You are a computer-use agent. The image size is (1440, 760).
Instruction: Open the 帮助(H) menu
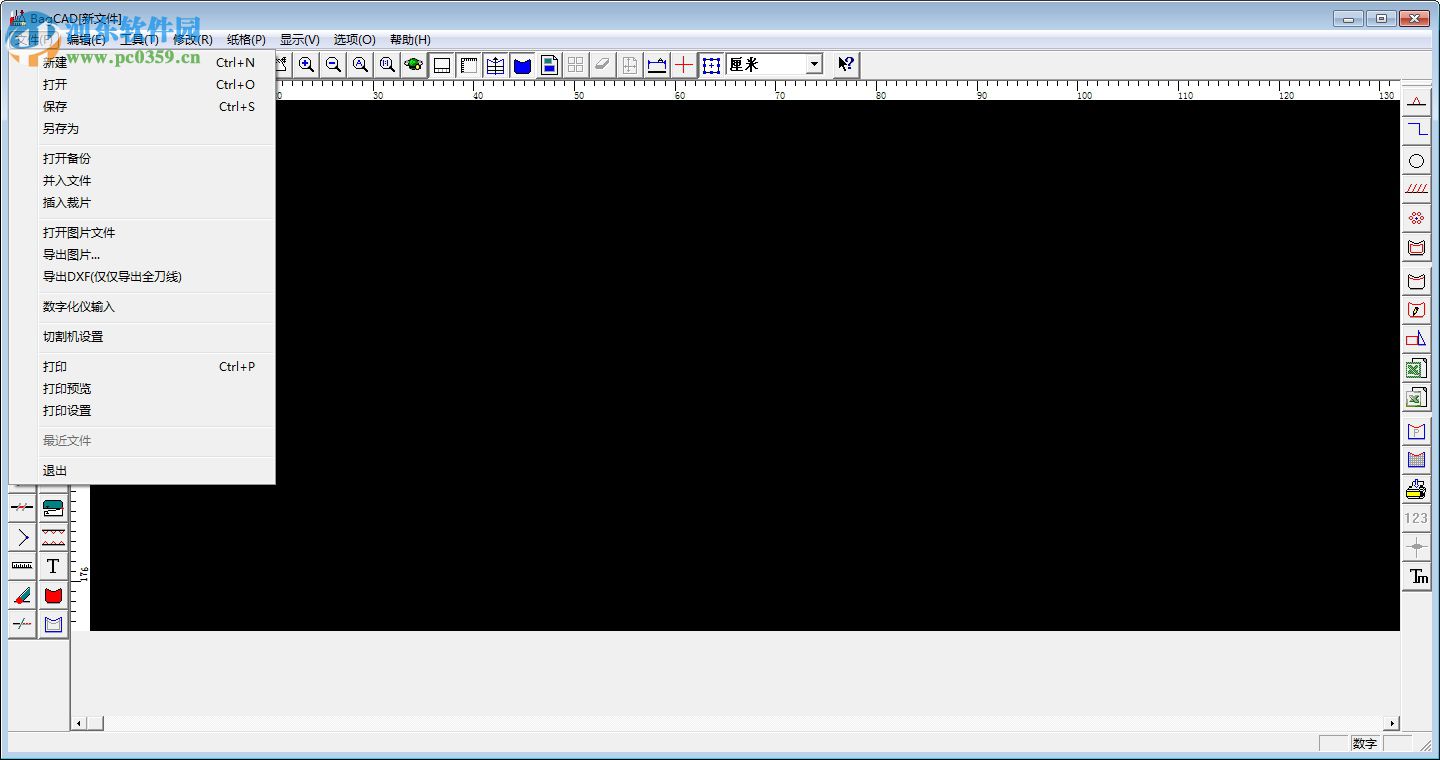pyautogui.click(x=410, y=39)
